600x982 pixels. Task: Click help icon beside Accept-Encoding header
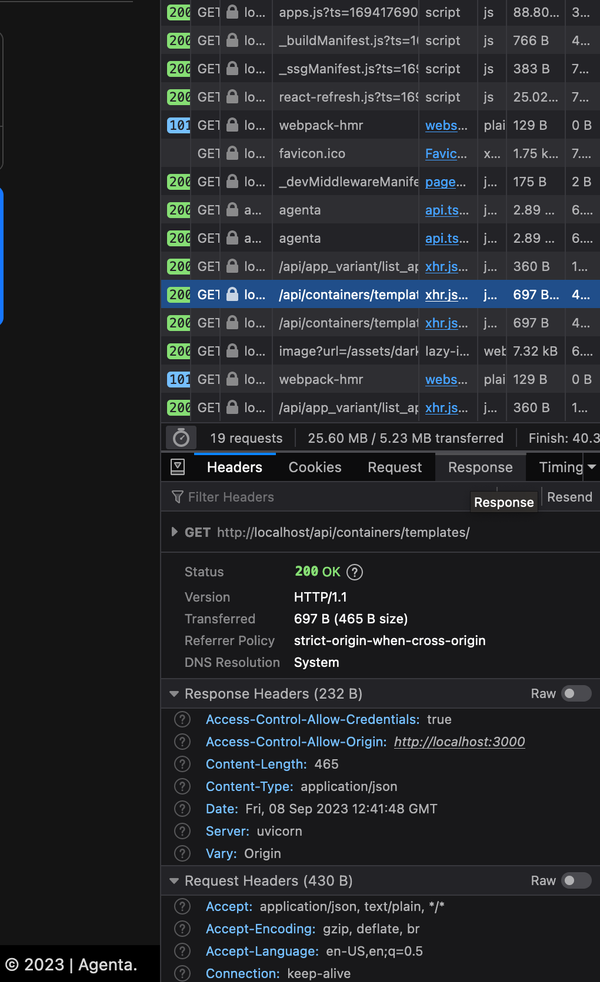click(x=182, y=929)
